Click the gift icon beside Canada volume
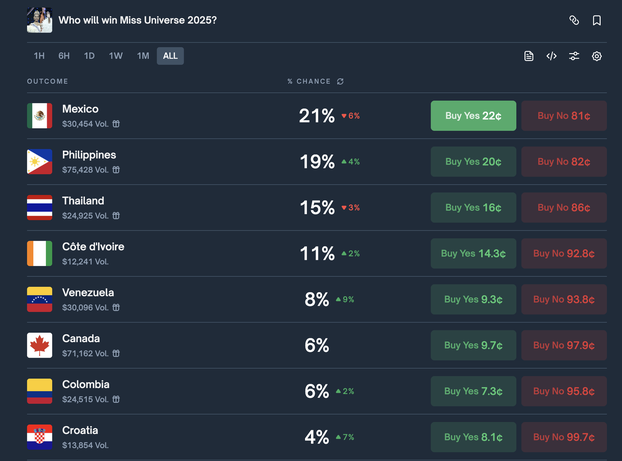622x461 pixels. [115, 354]
